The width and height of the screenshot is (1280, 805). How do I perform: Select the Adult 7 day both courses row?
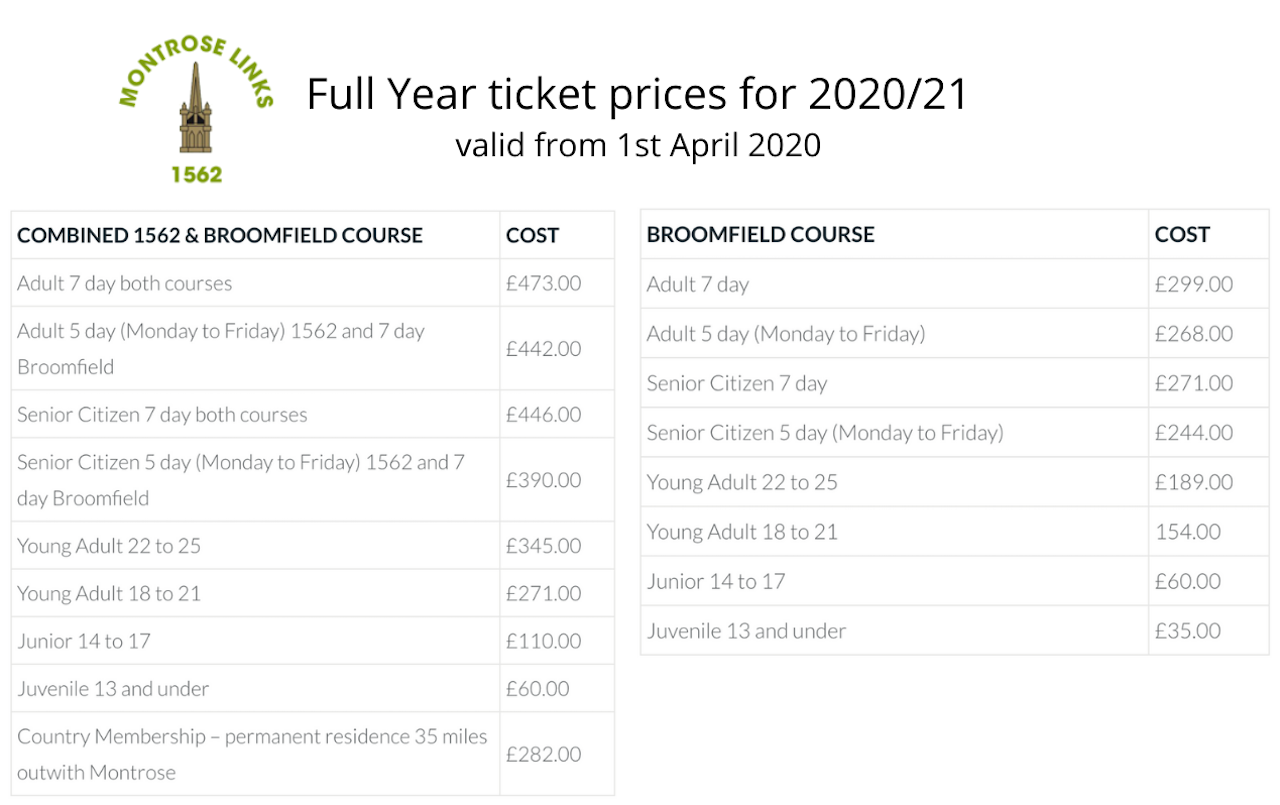point(313,283)
